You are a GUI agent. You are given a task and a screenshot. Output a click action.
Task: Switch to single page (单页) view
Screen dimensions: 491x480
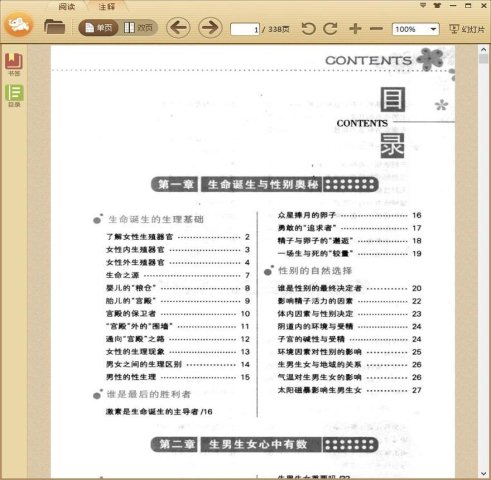pos(99,28)
